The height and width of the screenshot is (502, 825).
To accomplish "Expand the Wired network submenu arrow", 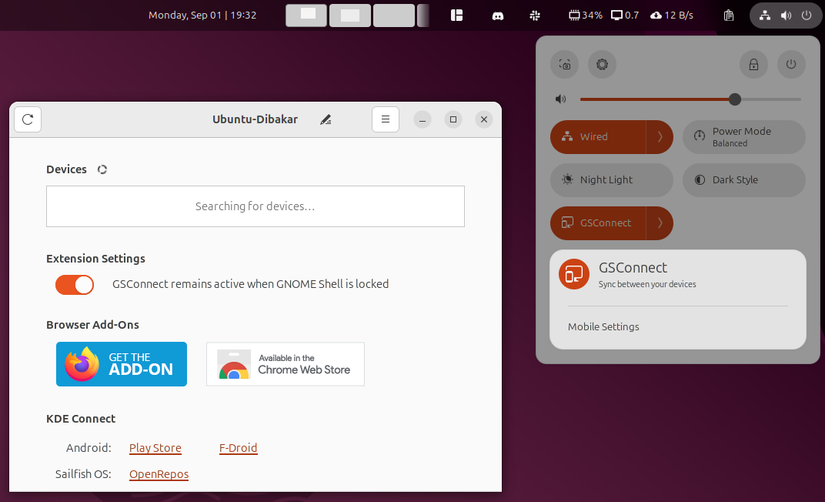I will click(660, 137).
